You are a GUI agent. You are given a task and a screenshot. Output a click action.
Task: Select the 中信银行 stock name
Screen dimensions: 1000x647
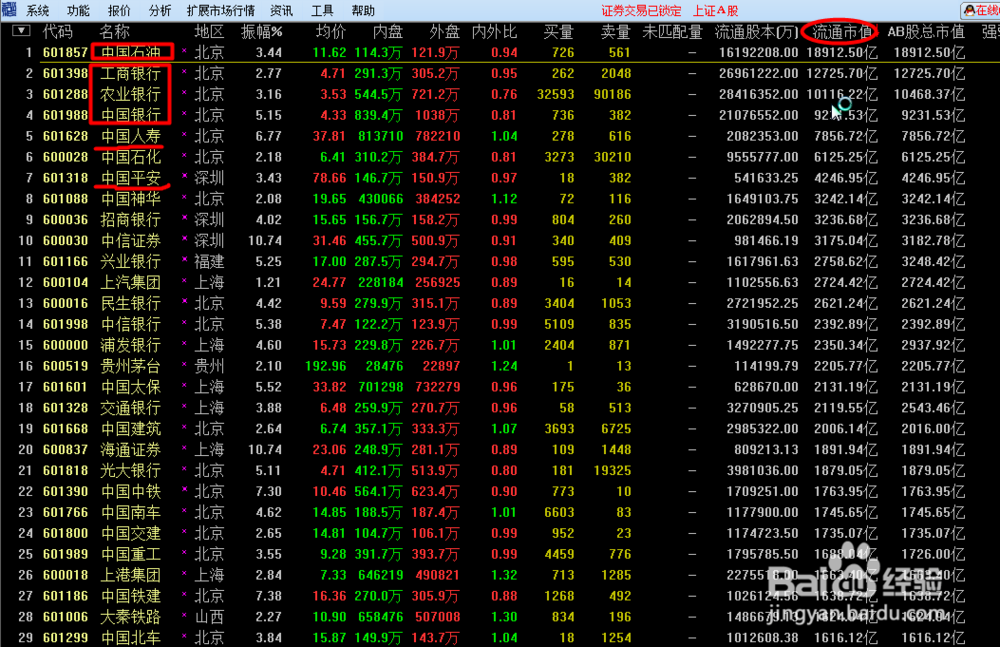tap(130, 324)
